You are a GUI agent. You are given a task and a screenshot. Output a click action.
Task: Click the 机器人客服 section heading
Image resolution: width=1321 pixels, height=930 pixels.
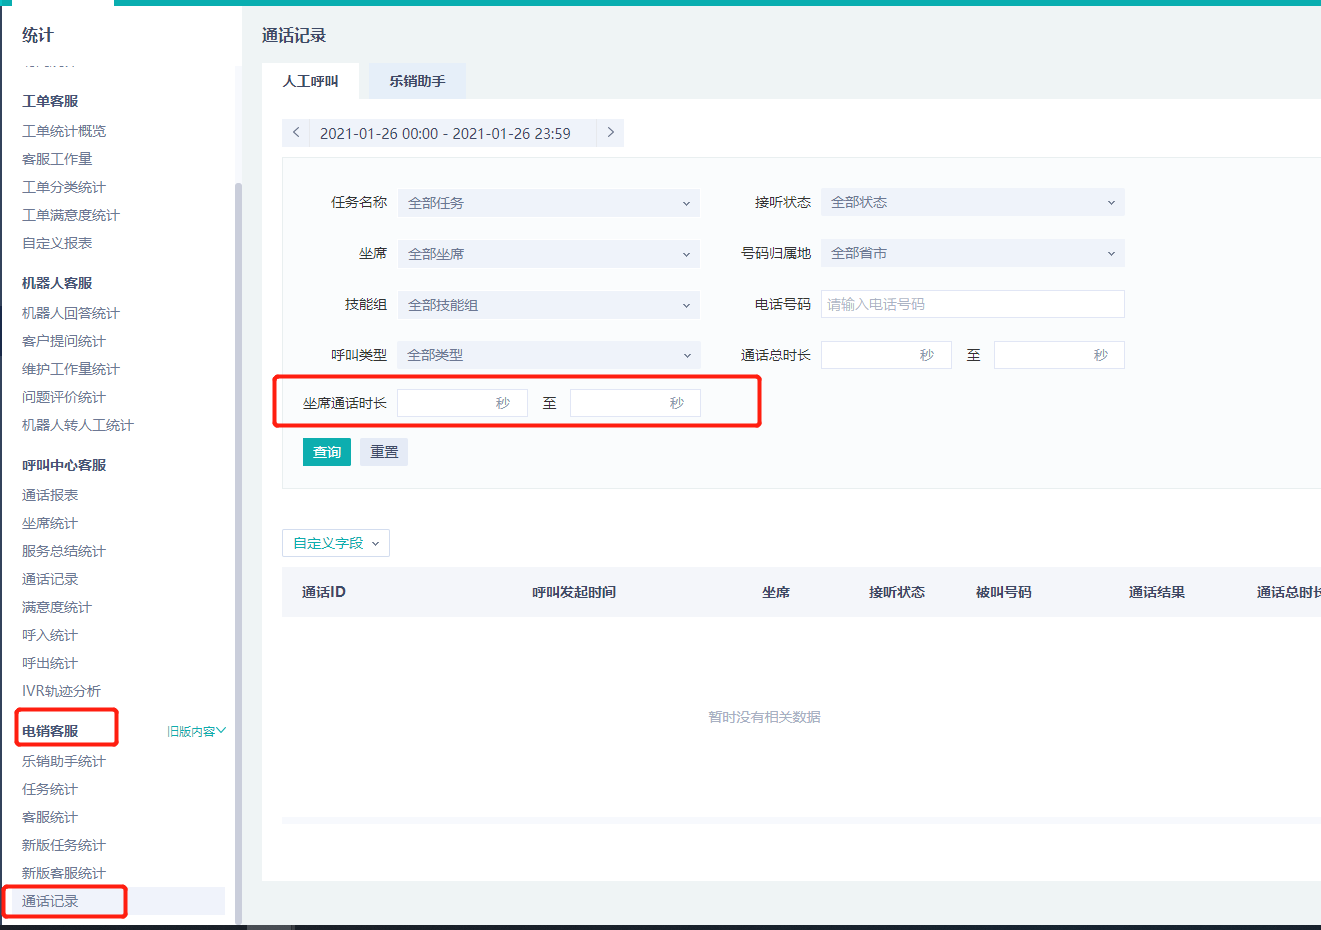point(57,283)
